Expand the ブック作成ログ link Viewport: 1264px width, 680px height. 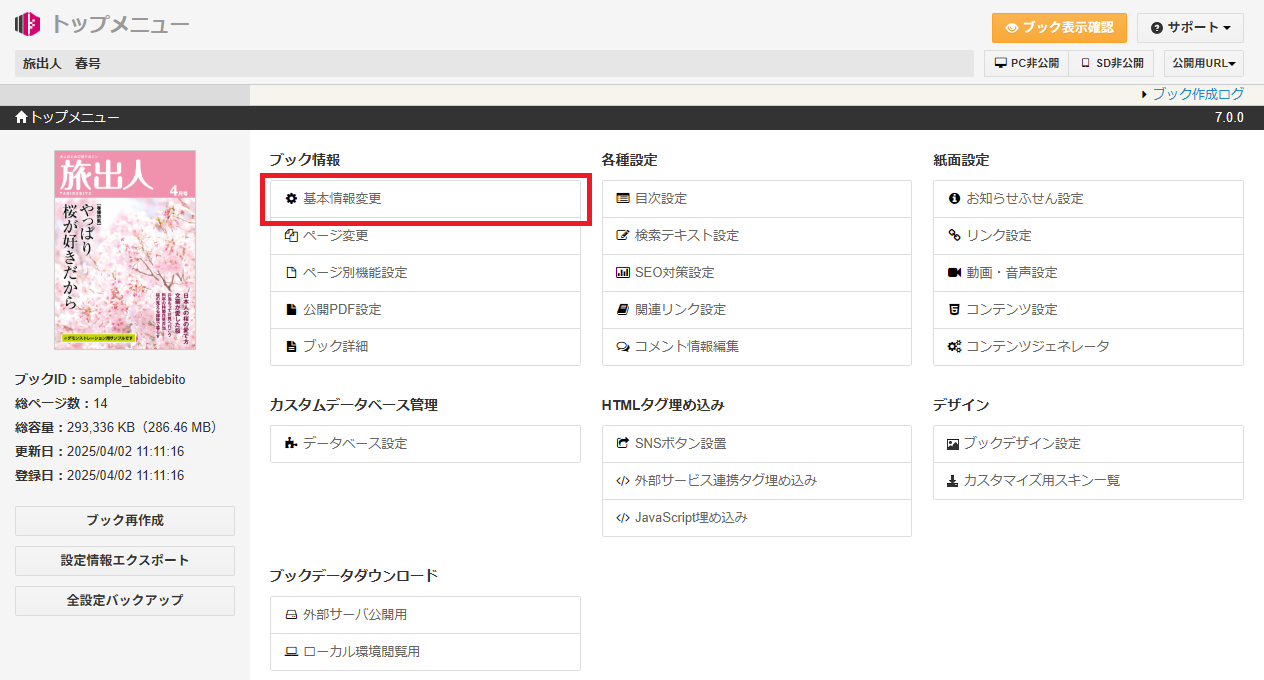click(1197, 94)
